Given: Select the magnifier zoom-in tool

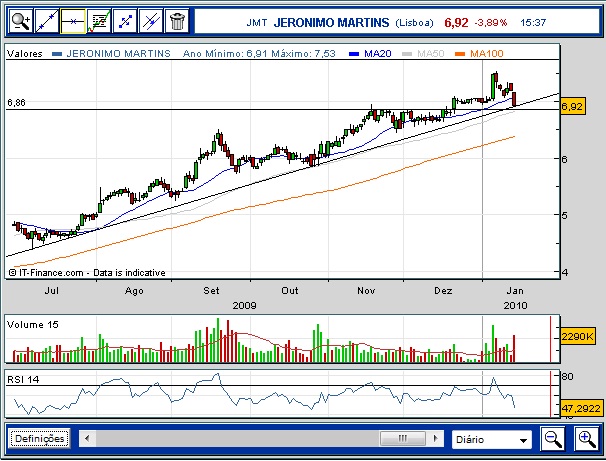Looking at the screenshot, I should coord(21,21).
